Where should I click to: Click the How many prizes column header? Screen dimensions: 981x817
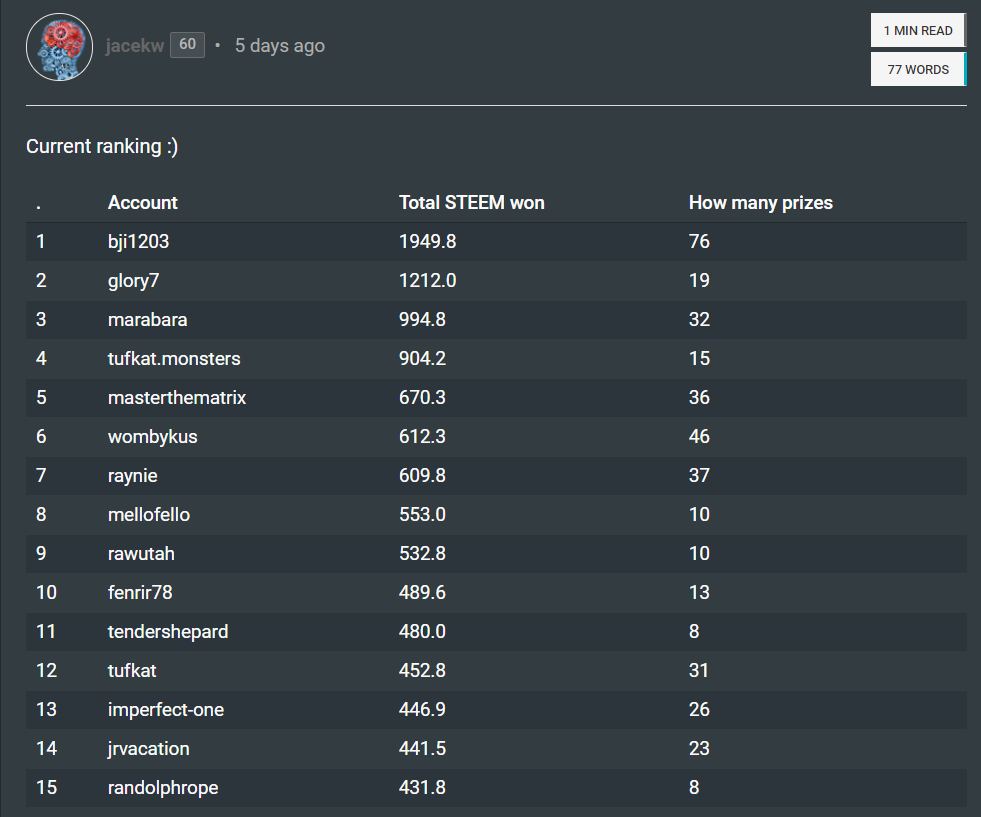(760, 203)
